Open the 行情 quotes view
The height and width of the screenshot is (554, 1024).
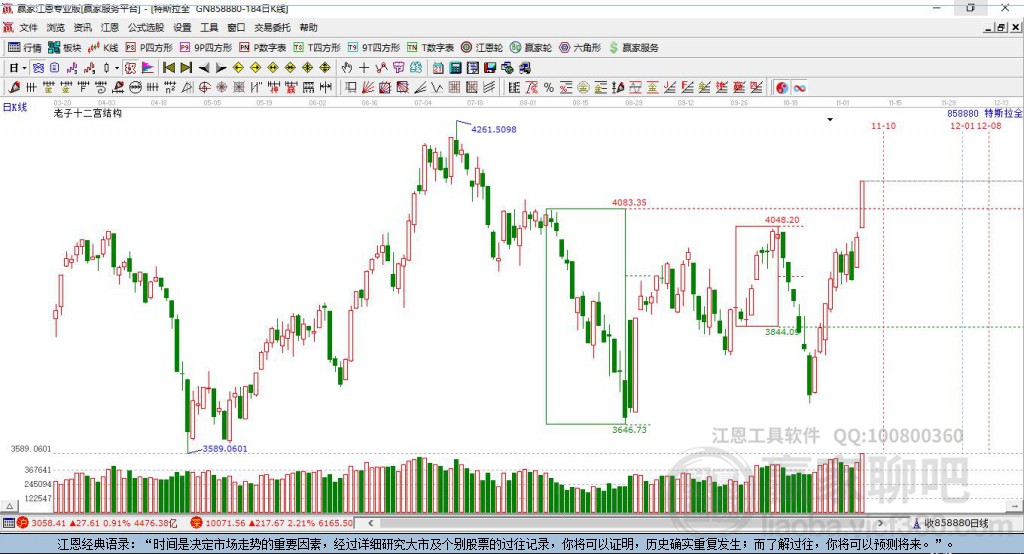[25, 48]
